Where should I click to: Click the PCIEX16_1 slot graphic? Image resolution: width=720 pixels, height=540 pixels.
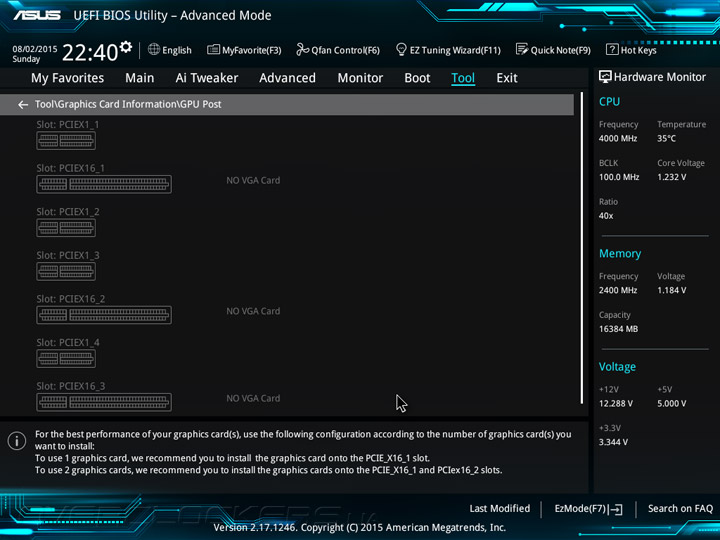(104, 184)
